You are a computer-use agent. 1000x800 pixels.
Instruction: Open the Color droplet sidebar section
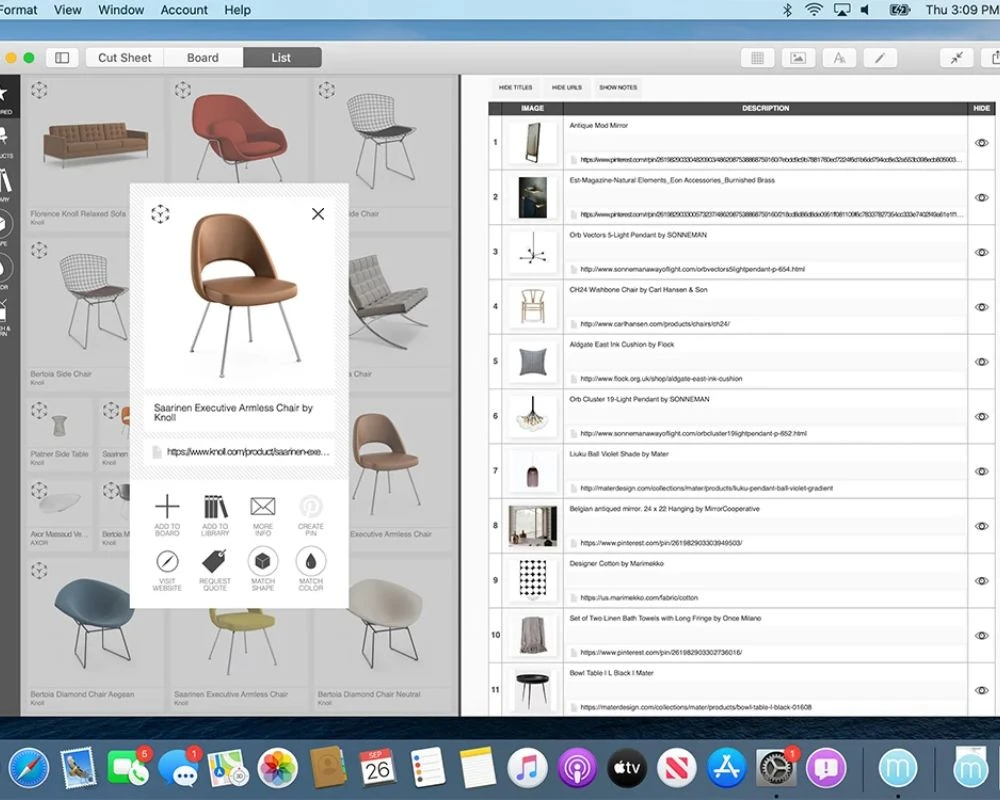tap(5, 271)
